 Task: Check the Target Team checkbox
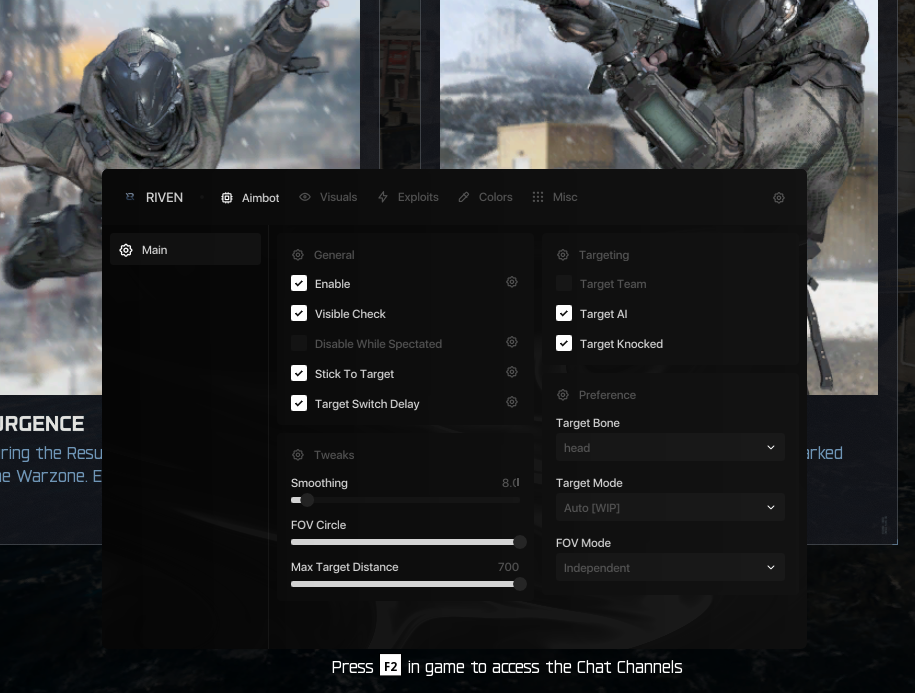564,284
